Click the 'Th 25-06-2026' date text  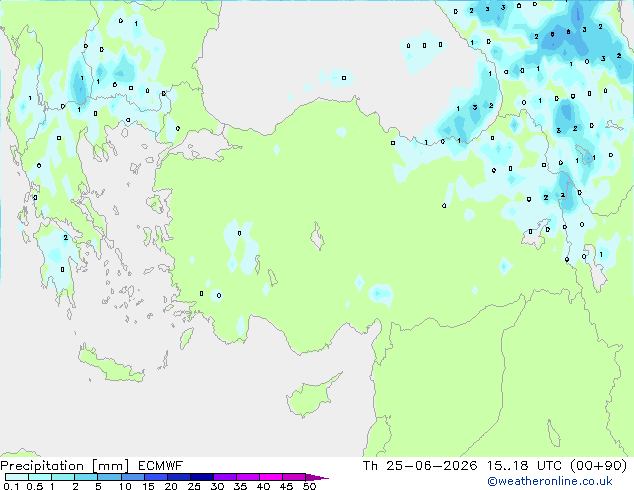(x=420, y=466)
